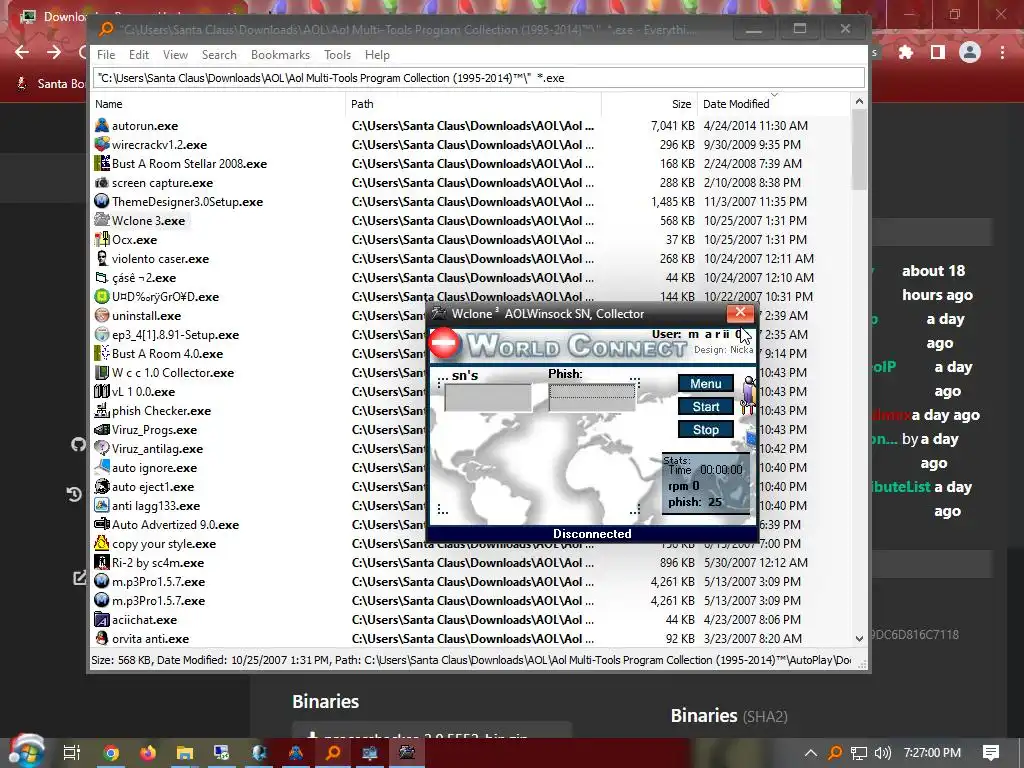Image resolution: width=1024 pixels, height=768 pixels.
Task: Select the W c c 1.0 Collector.exe row
Action: coord(471,373)
